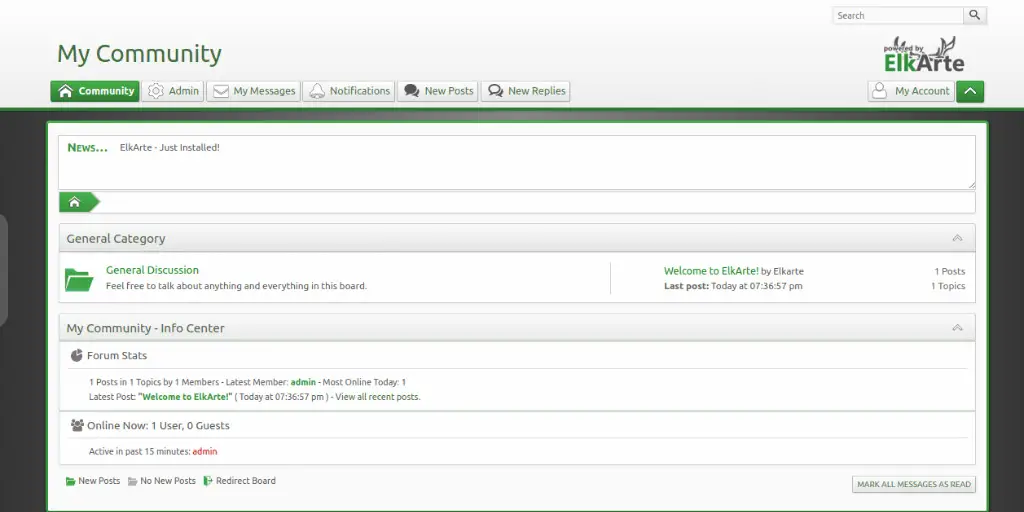Click the General Category heading text
This screenshot has width=1024, height=512.
click(x=116, y=238)
